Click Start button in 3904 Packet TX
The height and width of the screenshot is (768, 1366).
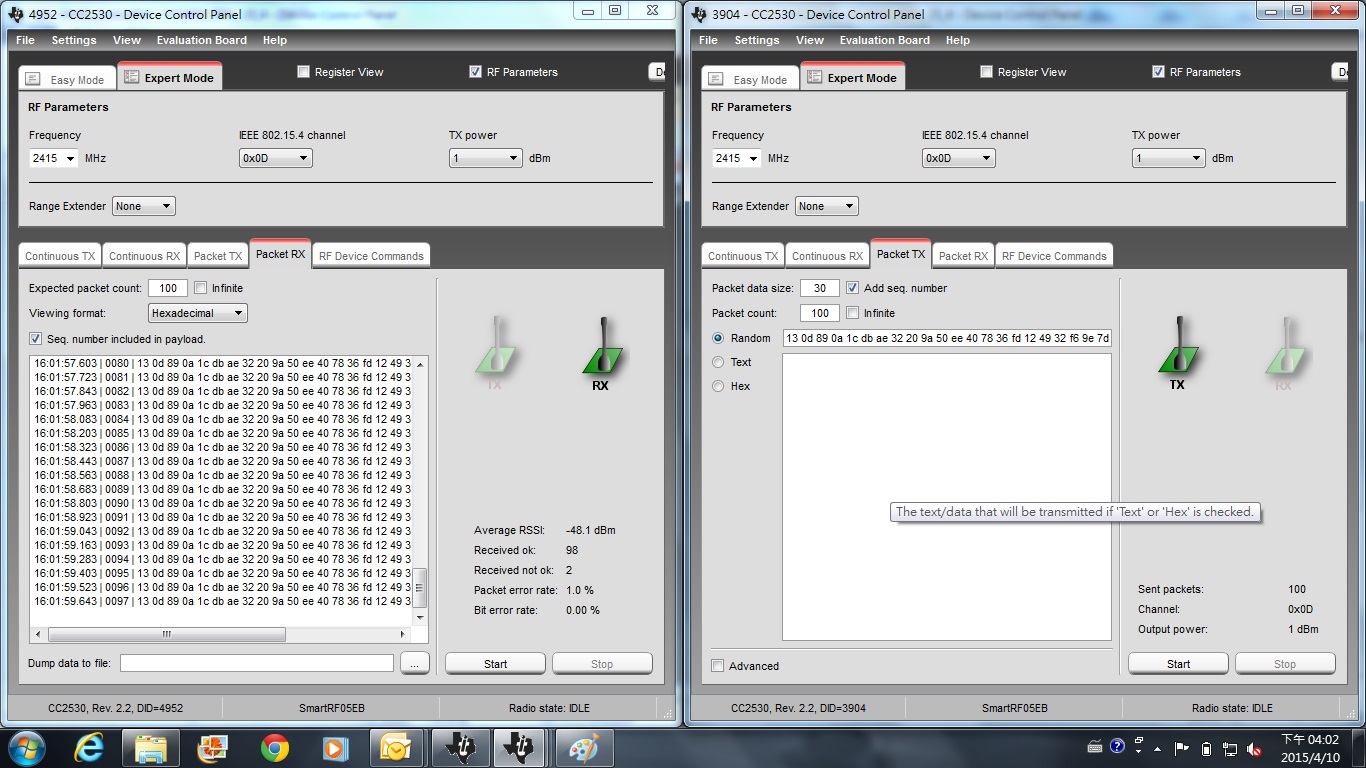[1178, 664]
